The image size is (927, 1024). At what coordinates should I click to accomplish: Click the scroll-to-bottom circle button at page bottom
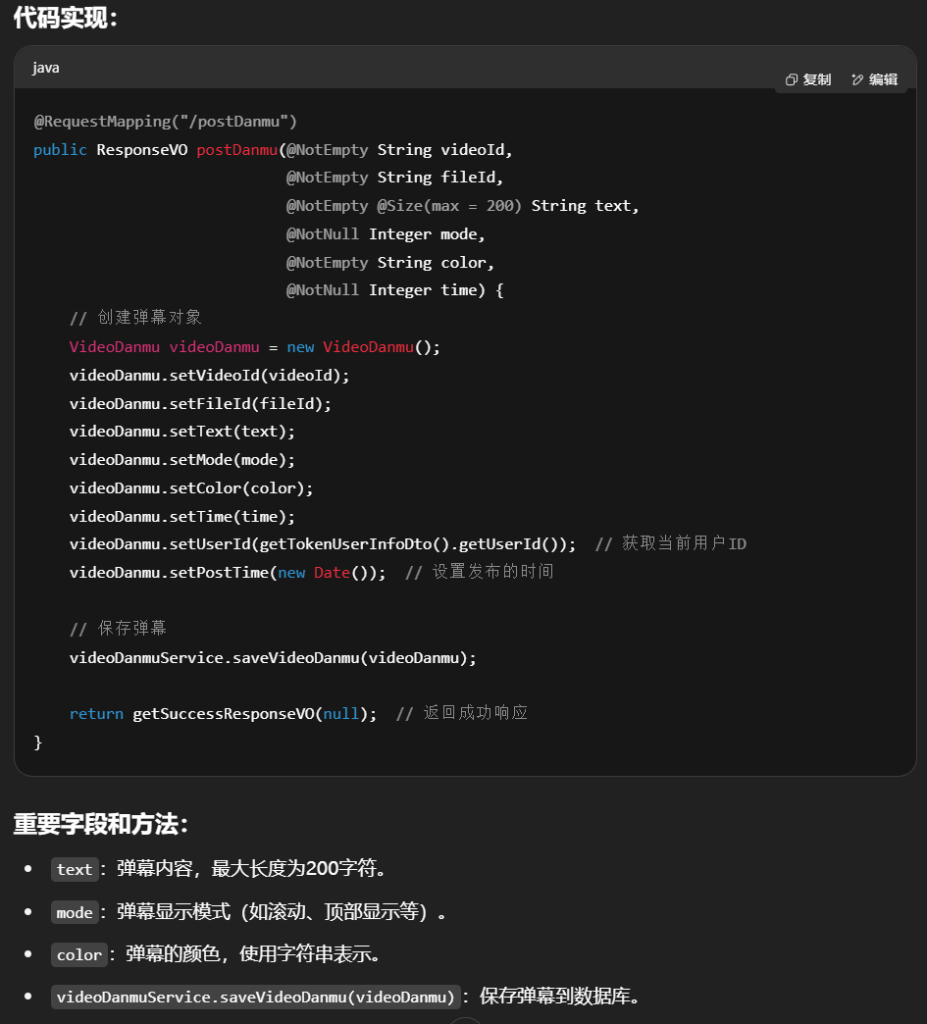(465, 1019)
